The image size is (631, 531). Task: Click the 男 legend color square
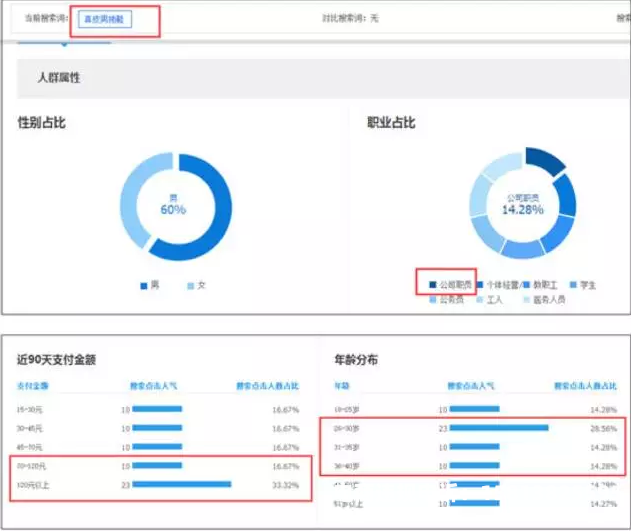click(x=143, y=286)
